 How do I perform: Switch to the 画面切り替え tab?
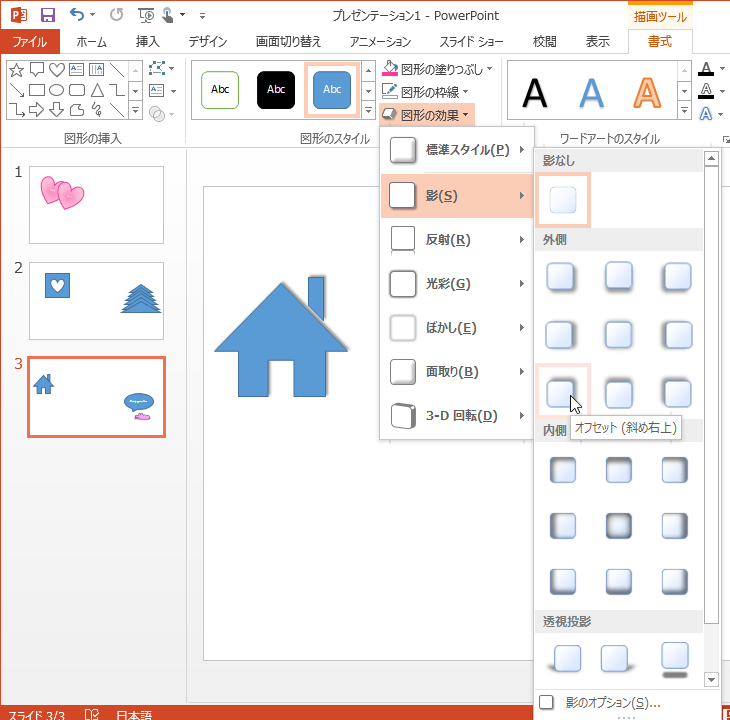288,42
